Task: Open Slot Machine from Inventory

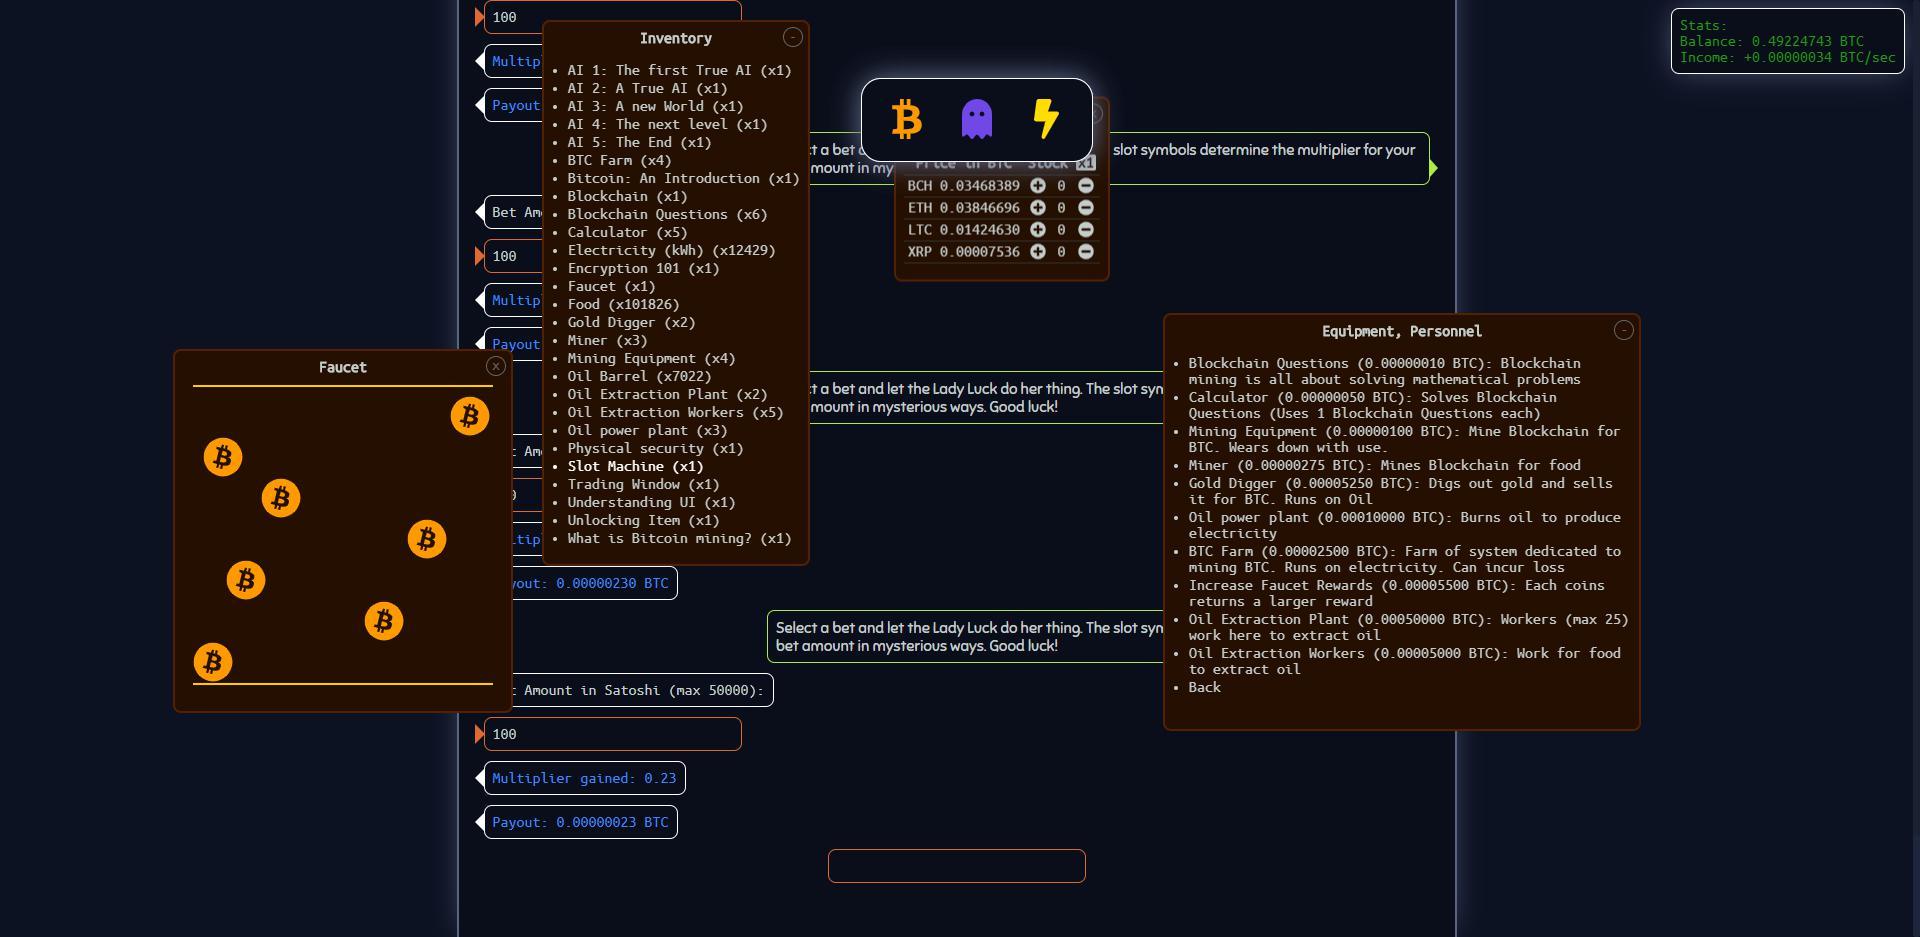Action: tap(635, 467)
